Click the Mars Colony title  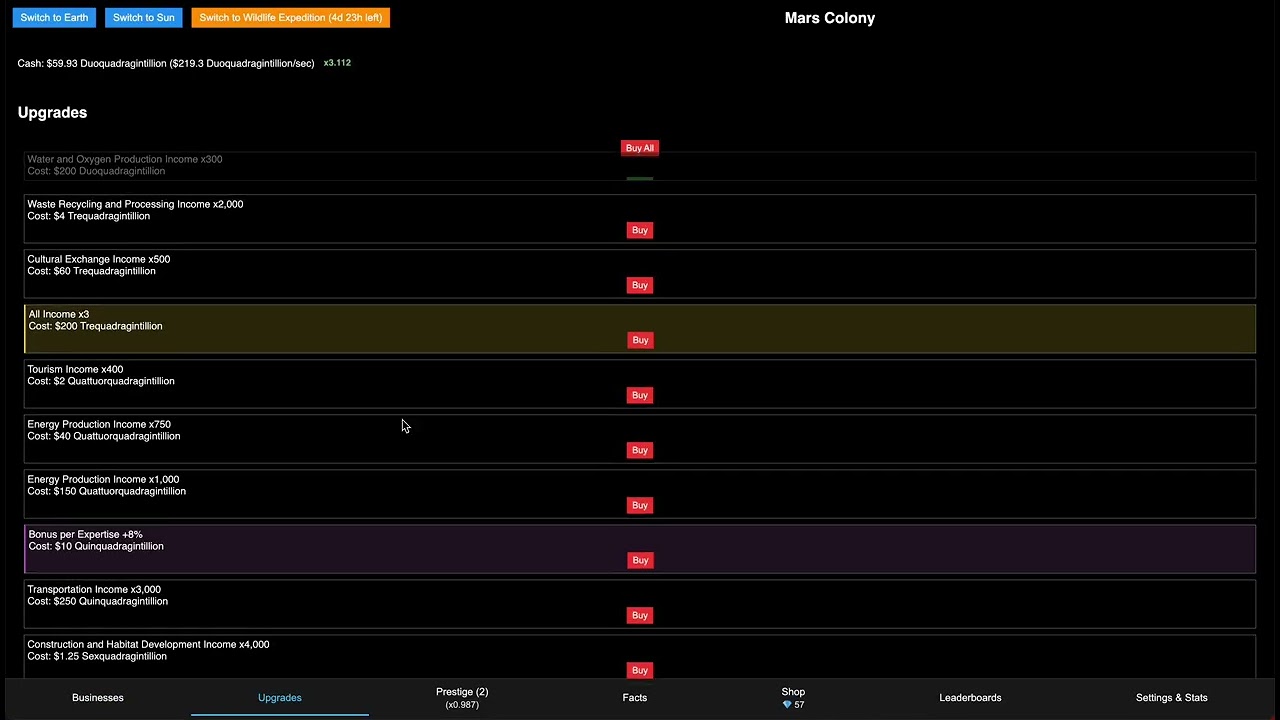(830, 18)
